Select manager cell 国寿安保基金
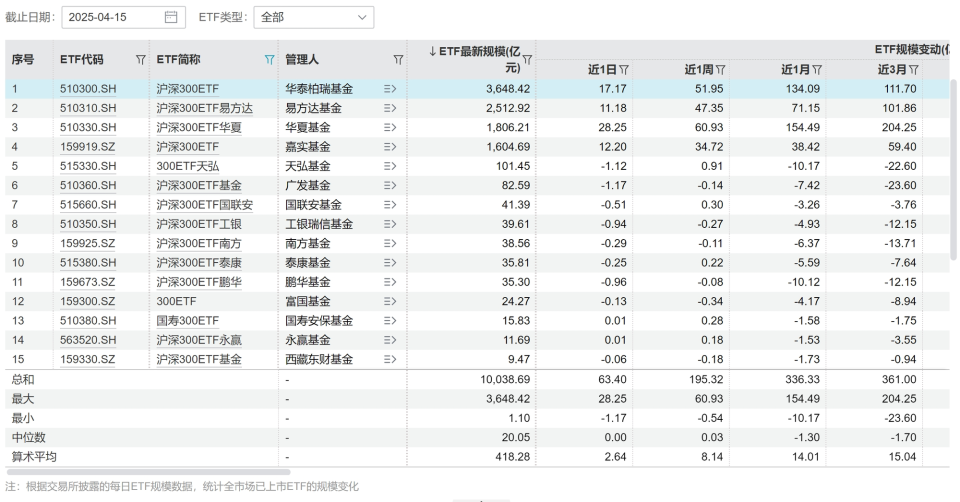Image resolution: width=960 pixels, height=502 pixels. [319, 321]
